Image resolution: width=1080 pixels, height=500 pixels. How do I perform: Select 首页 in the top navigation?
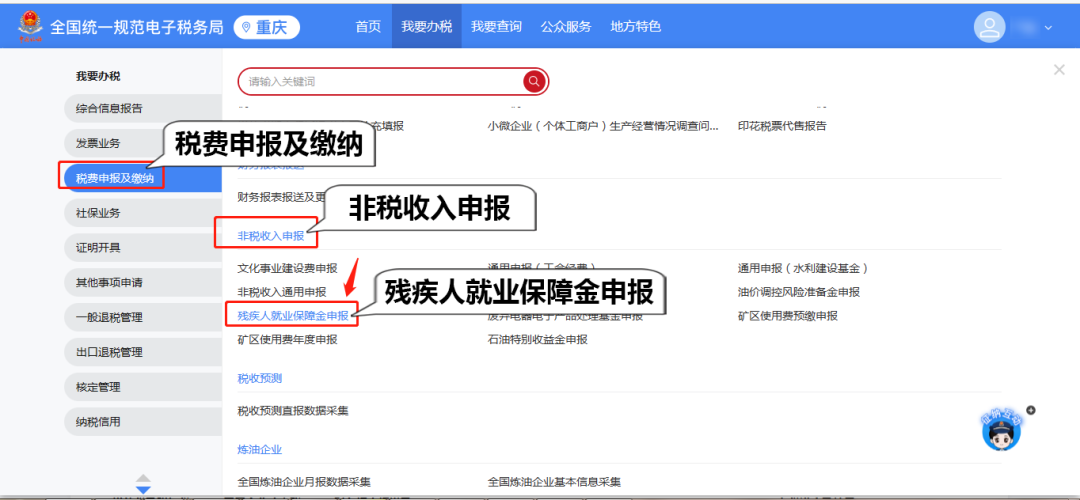(368, 27)
